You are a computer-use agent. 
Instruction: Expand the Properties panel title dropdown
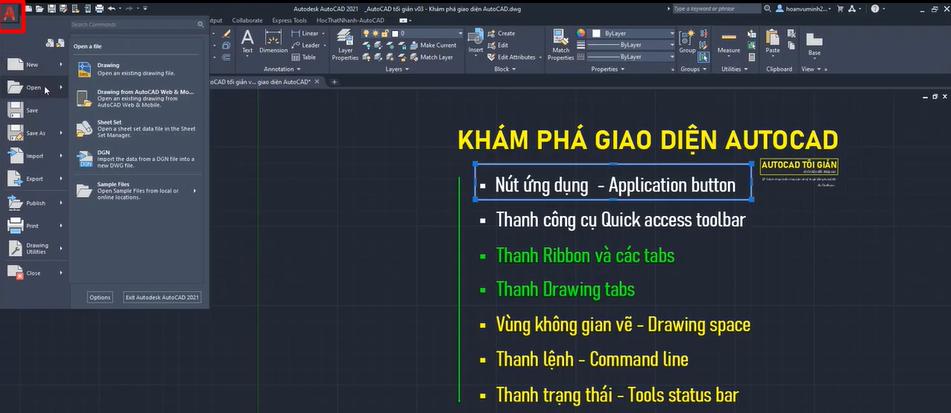(607, 69)
